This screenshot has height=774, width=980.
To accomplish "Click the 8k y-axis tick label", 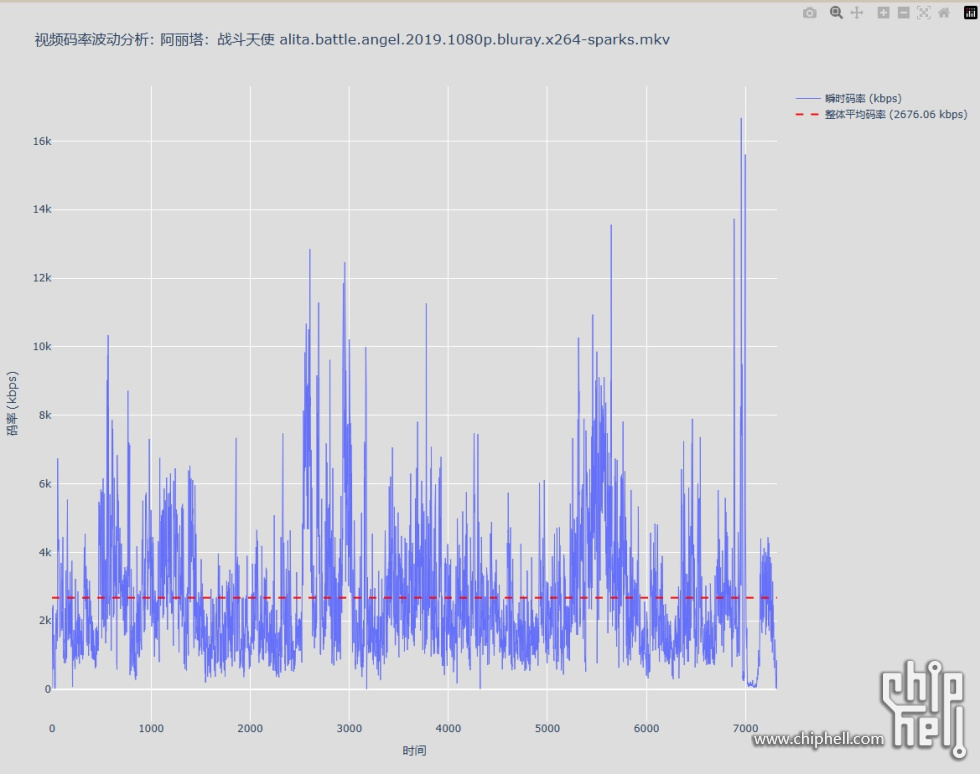I will tap(45, 415).
